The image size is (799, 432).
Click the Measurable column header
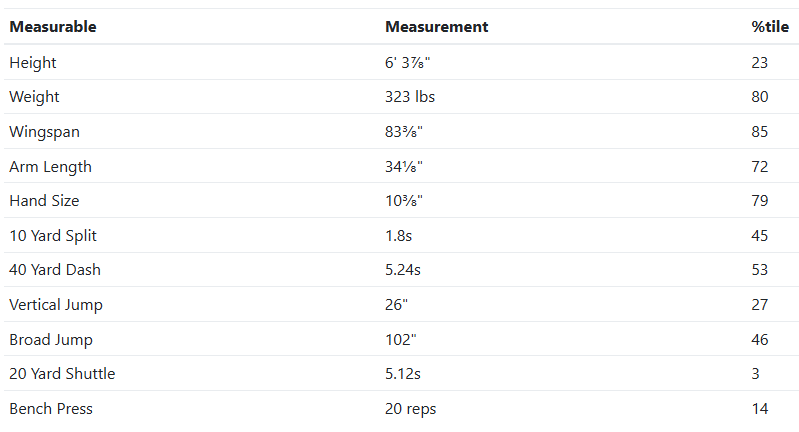53,27
